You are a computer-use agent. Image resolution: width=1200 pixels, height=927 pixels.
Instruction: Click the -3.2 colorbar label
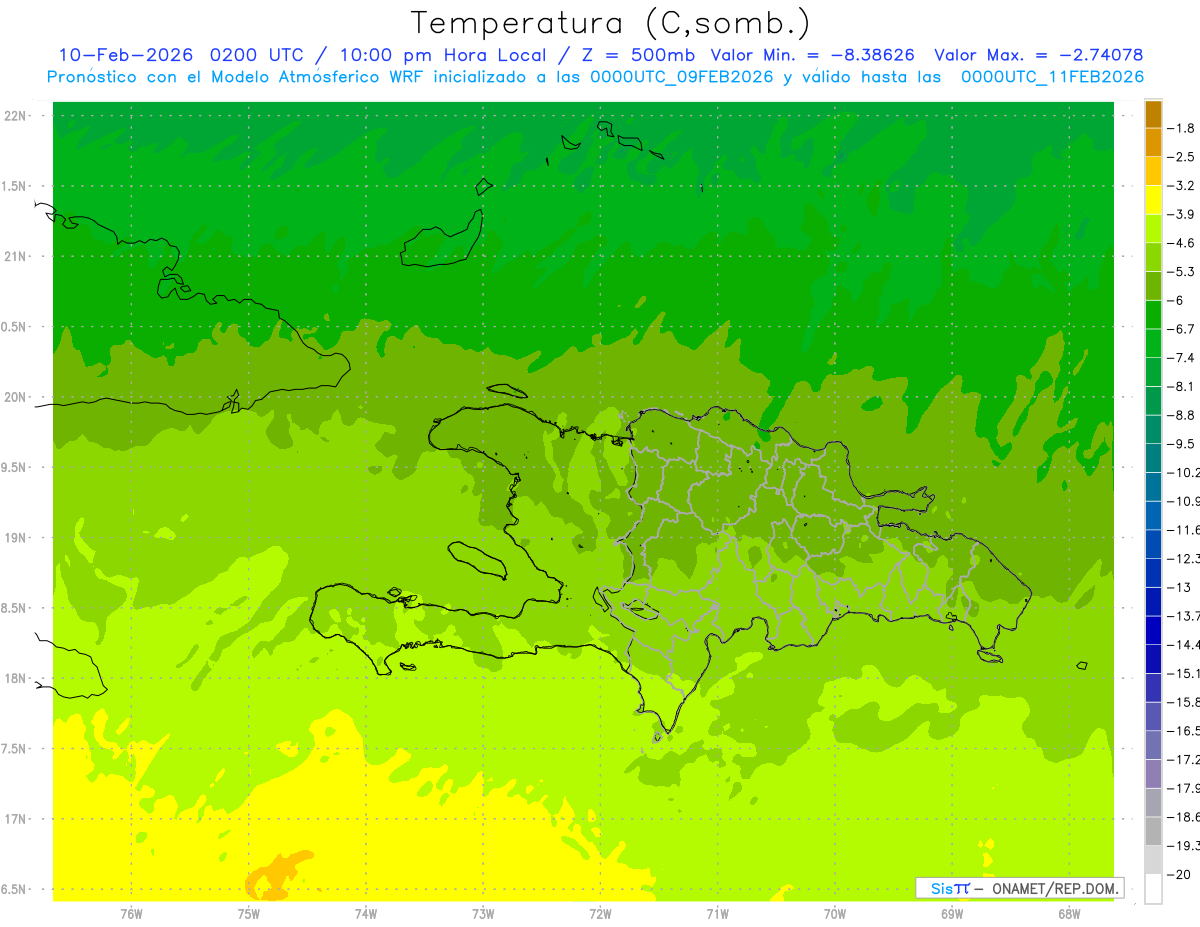pos(1182,186)
